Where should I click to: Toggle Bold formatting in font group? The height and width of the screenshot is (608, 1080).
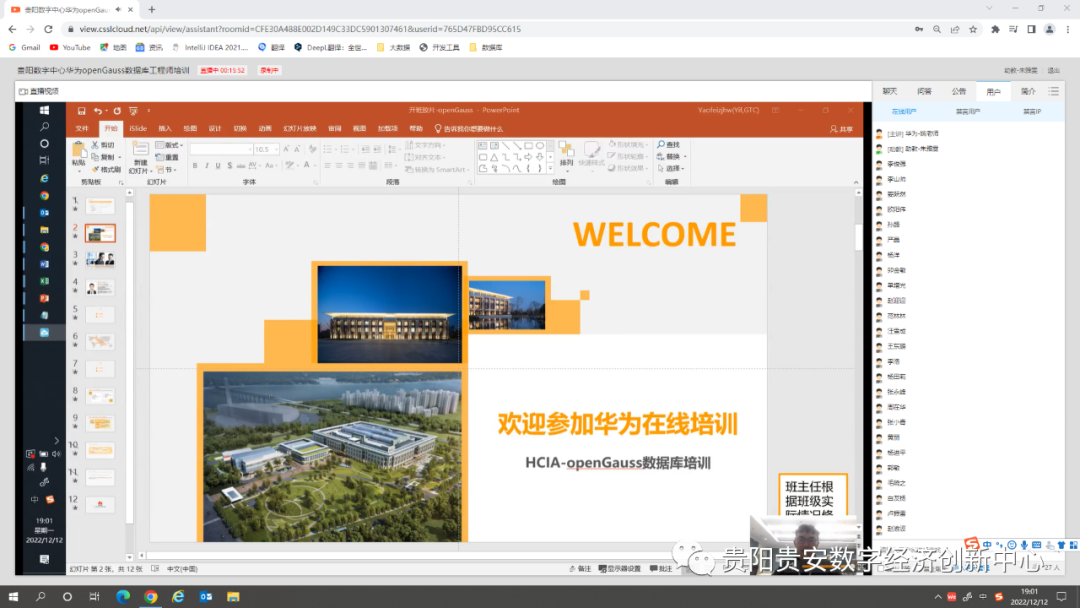[x=195, y=166]
